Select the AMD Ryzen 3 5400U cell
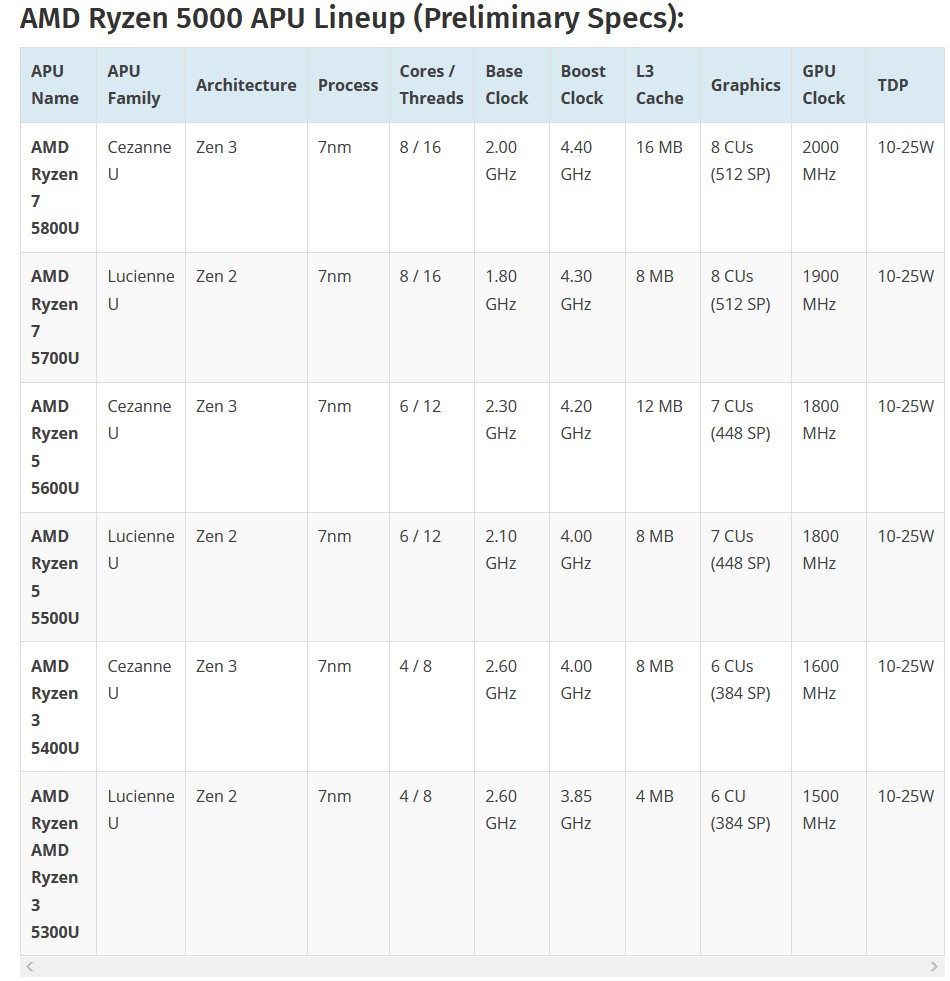This screenshot has width=950, height=981. pos(58,707)
